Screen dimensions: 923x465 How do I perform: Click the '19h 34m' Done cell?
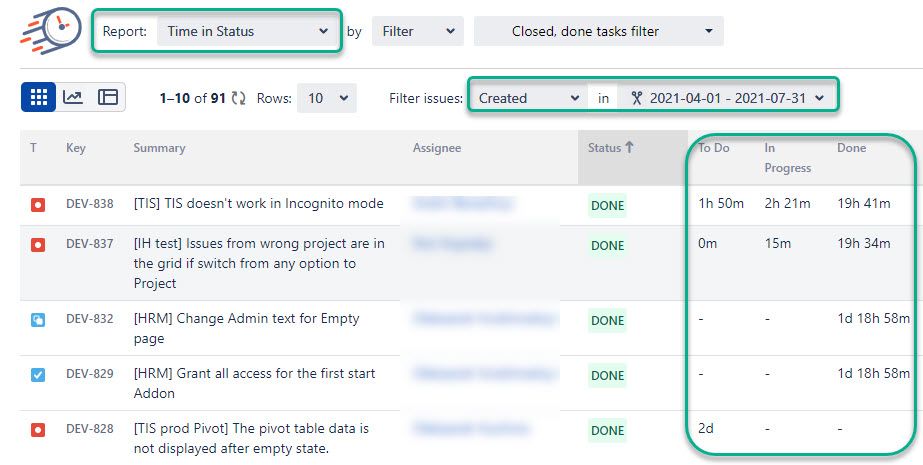864,244
